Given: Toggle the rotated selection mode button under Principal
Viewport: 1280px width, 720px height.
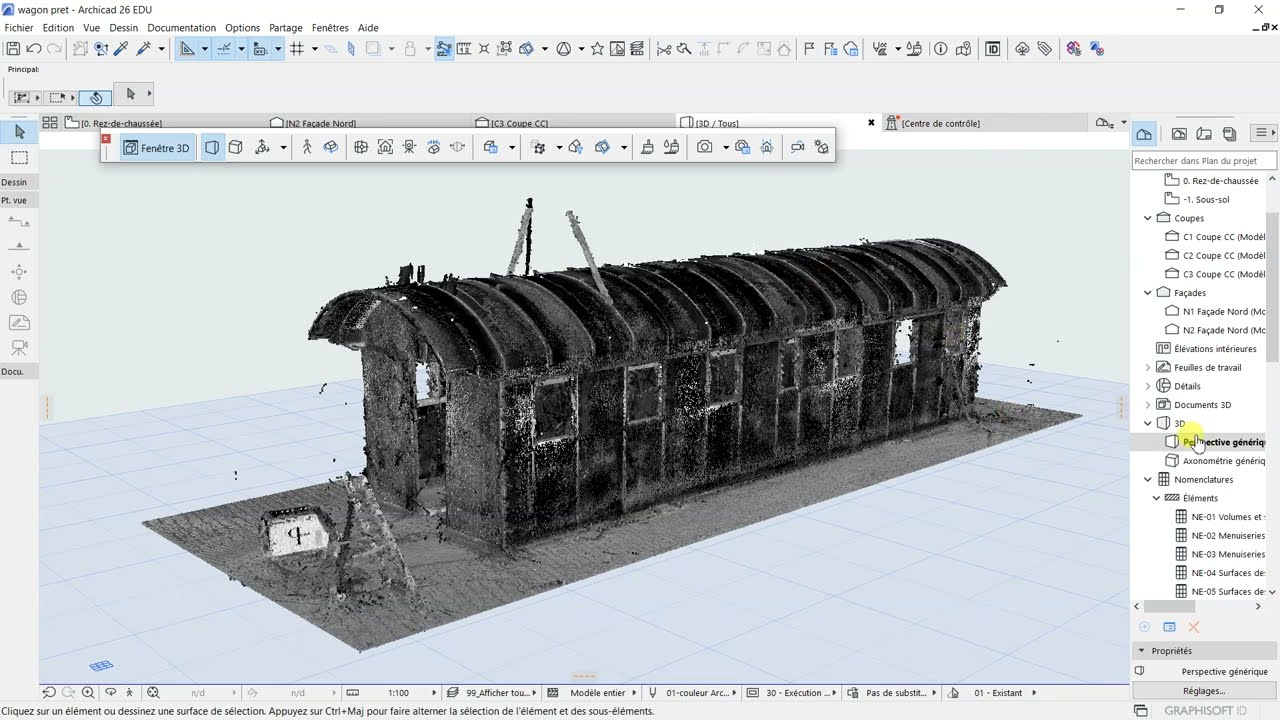Looking at the screenshot, I should (95, 97).
